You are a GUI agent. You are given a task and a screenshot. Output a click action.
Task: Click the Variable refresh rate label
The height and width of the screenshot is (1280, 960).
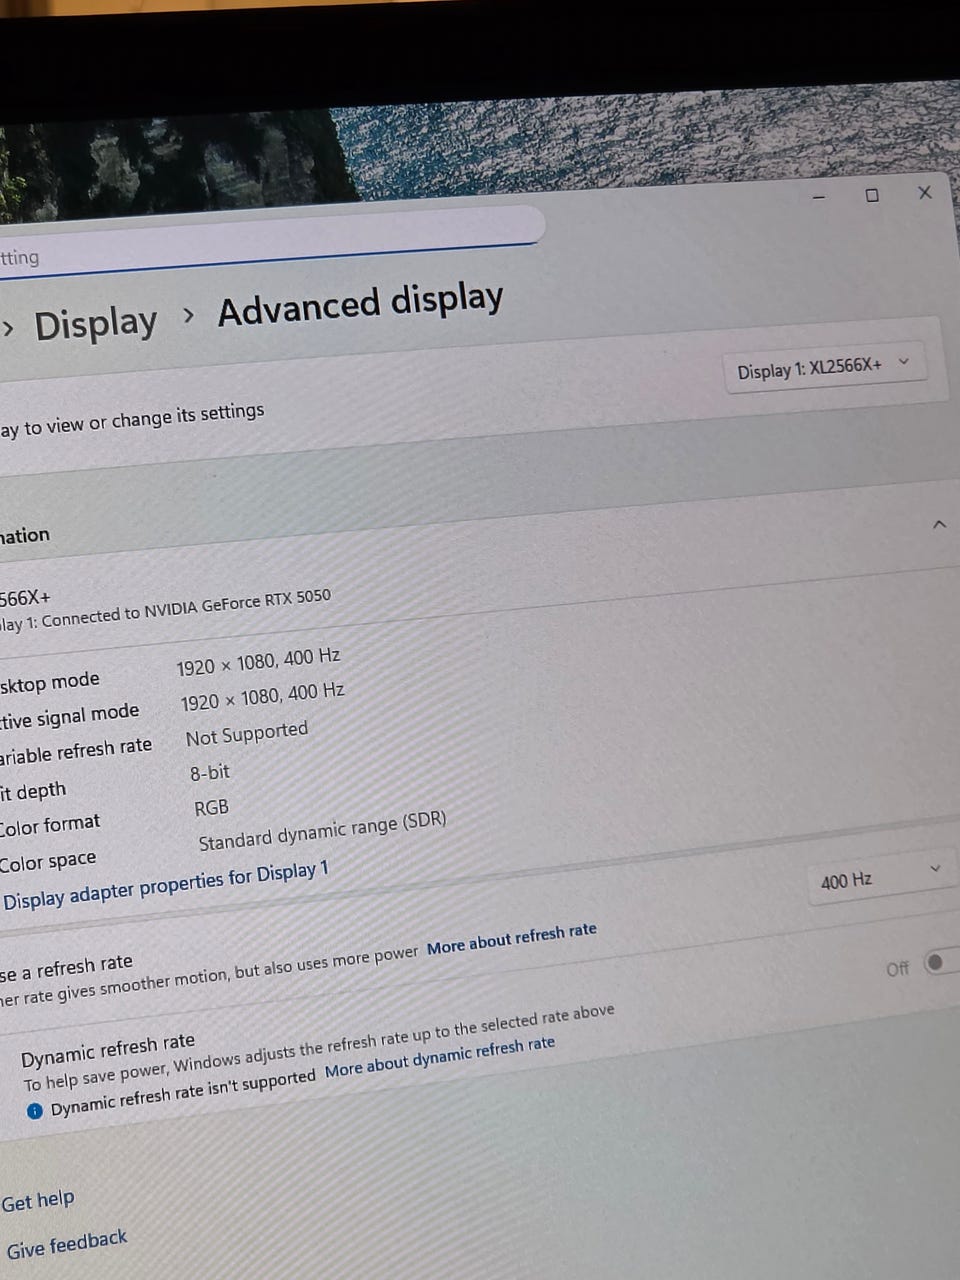(75, 752)
